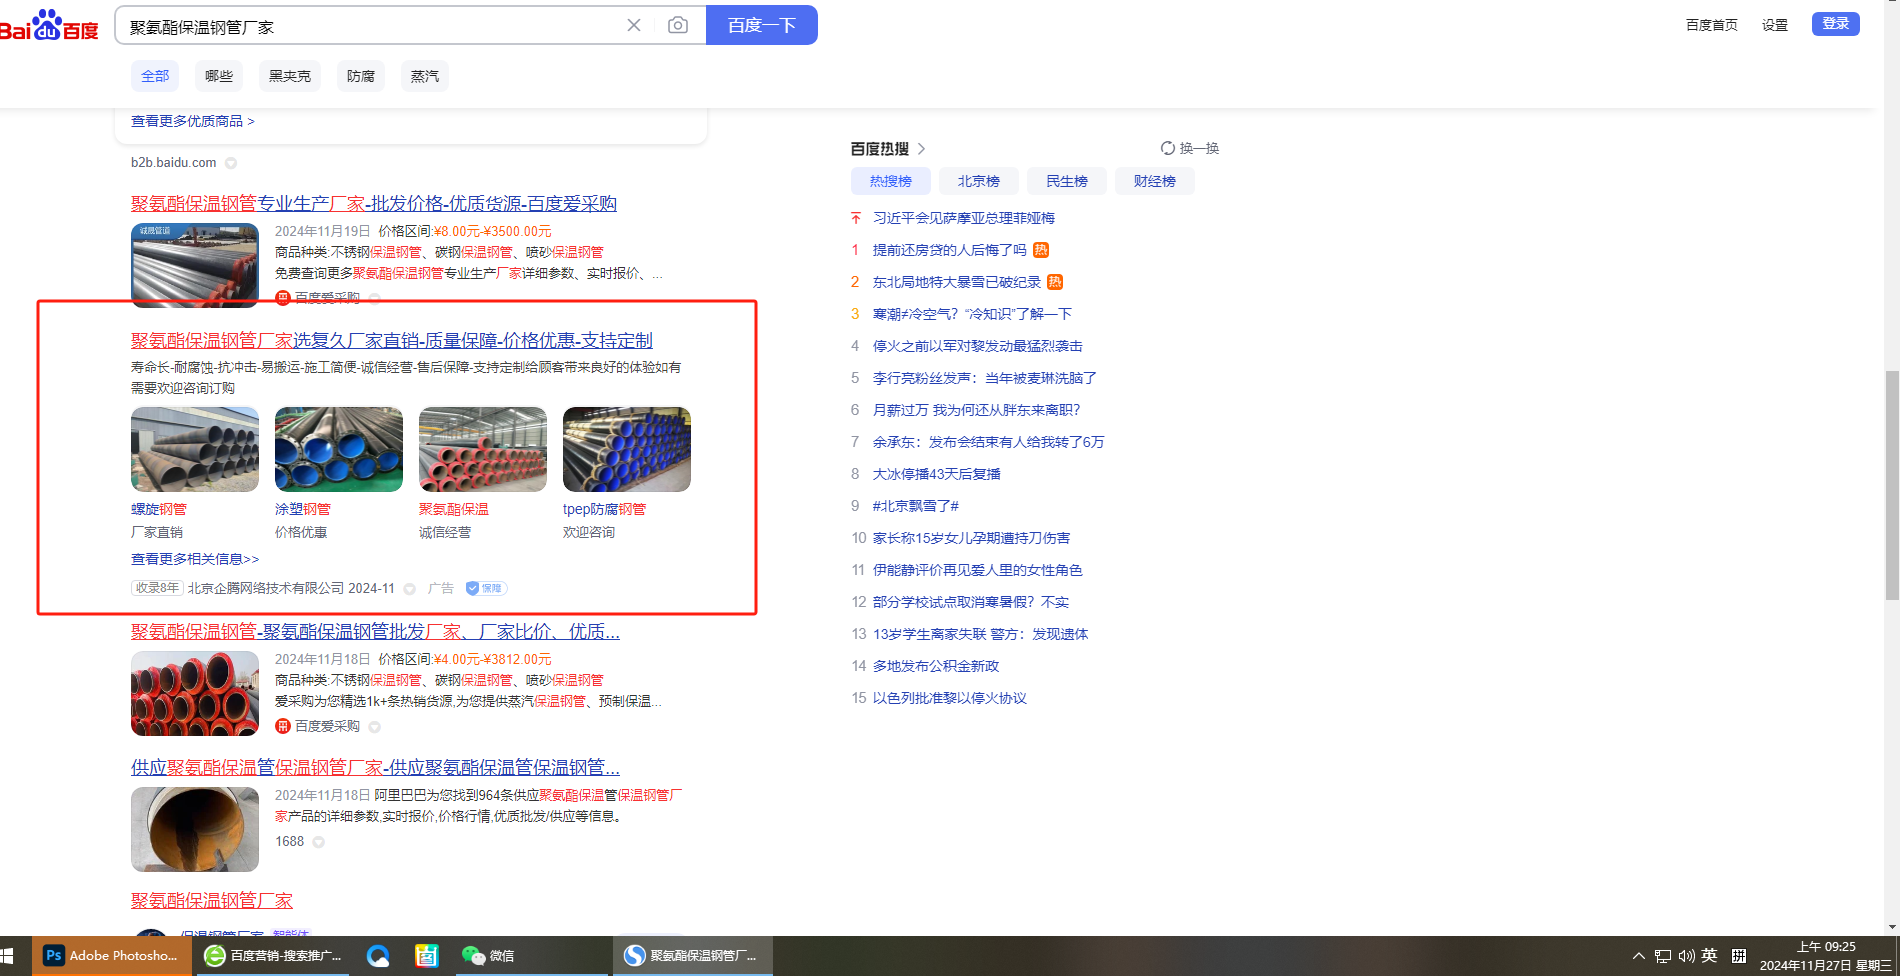This screenshot has width=1900, height=976.
Task: Click the pipe thumbnail of the 1688 result
Action: pos(195,829)
